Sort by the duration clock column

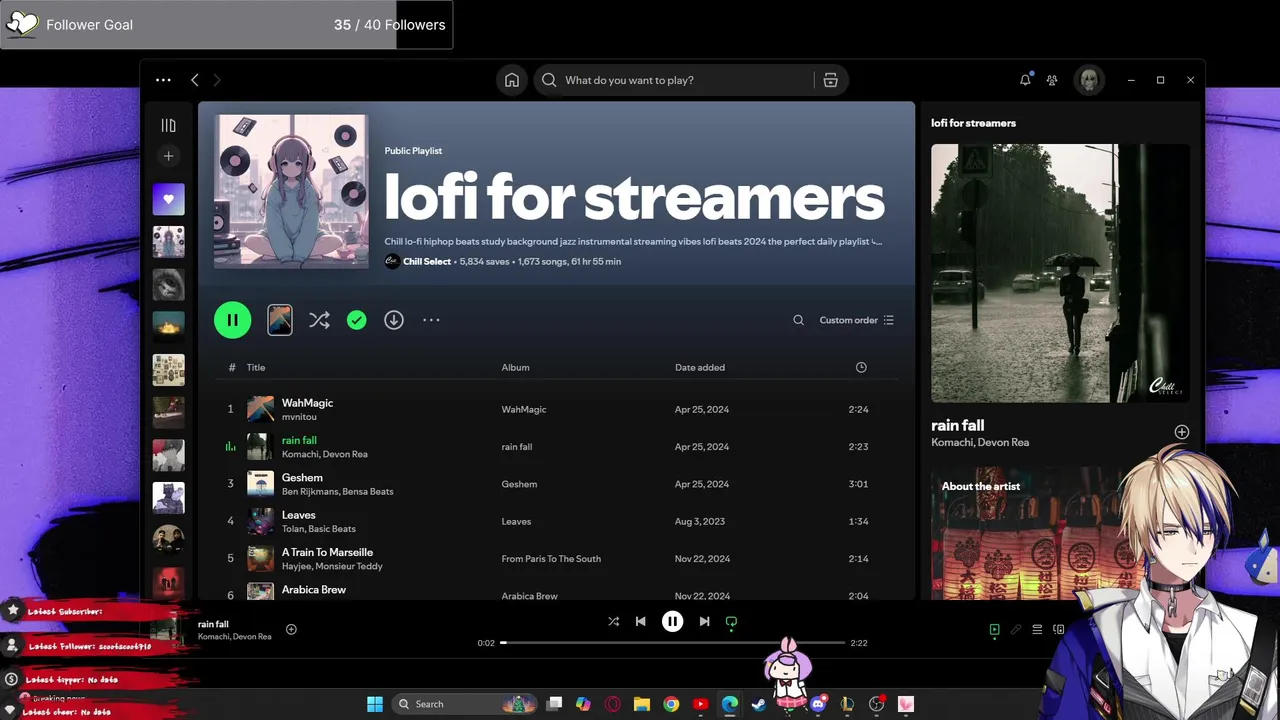coord(861,367)
